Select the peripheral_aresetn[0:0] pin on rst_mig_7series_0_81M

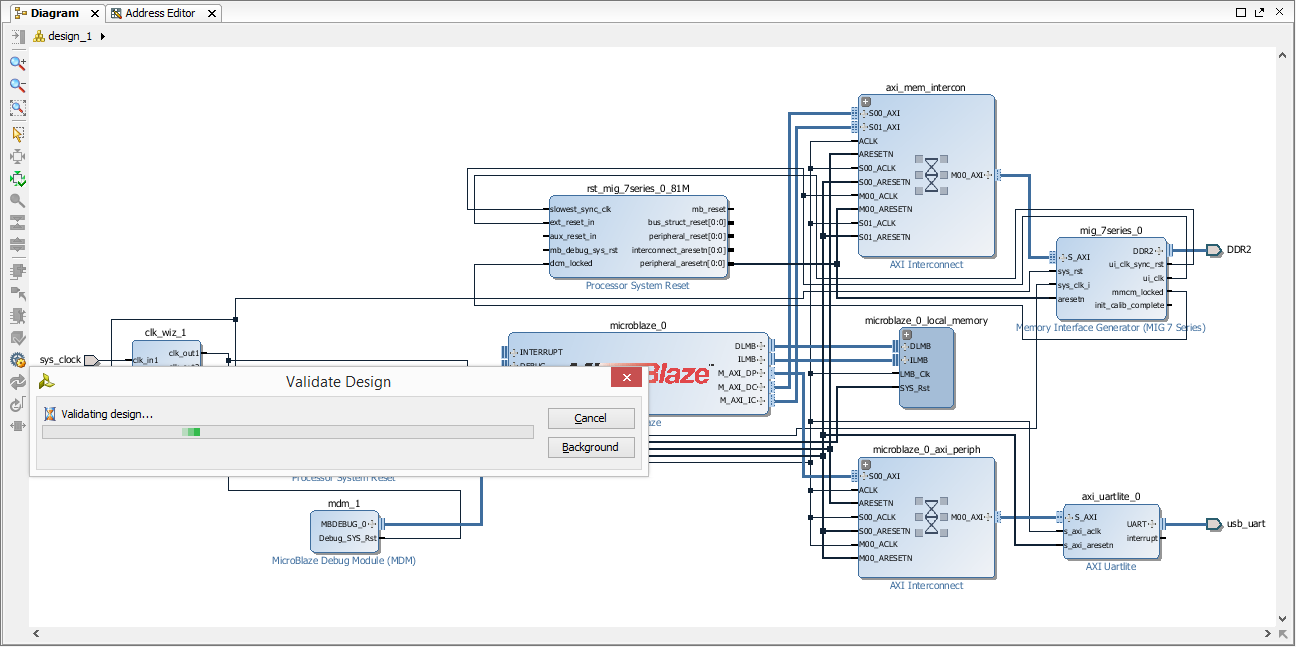click(x=682, y=264)
